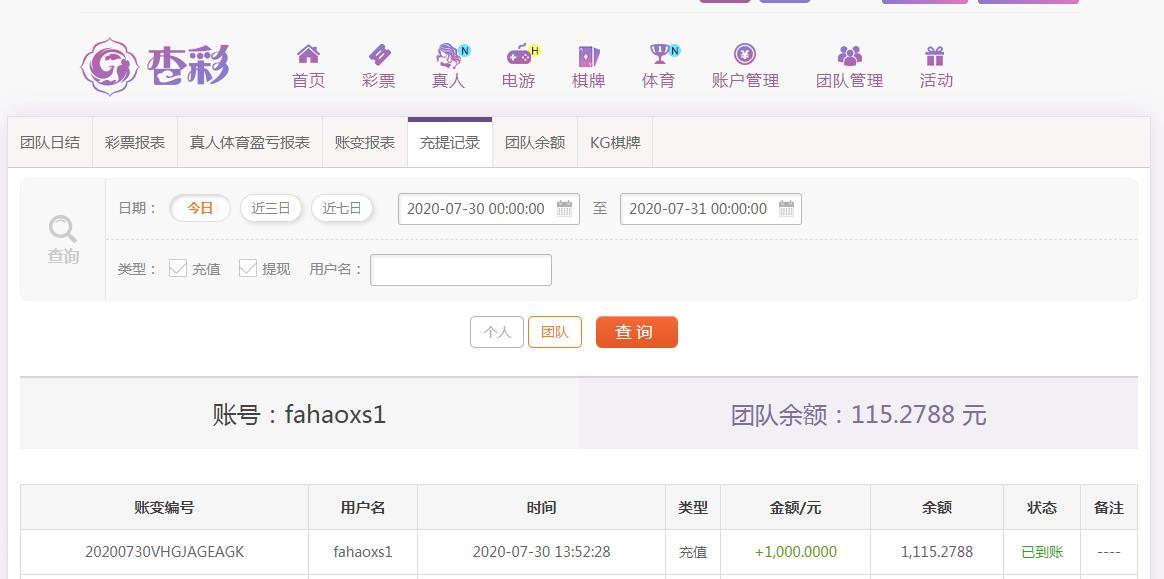Click the end date field 2020-07-31

pyautogui.click(x=710, y=209)
